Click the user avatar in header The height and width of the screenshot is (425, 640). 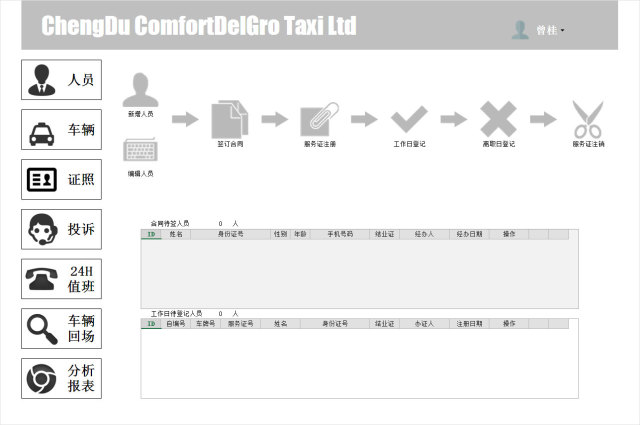(x=520, y=30)
